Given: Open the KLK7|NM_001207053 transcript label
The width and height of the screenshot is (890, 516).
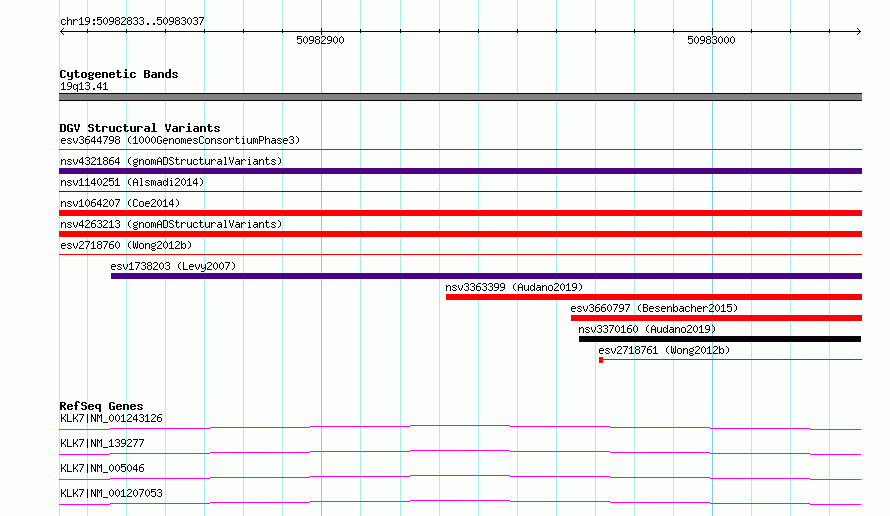Looking at the screenshot, I should 111,493.
